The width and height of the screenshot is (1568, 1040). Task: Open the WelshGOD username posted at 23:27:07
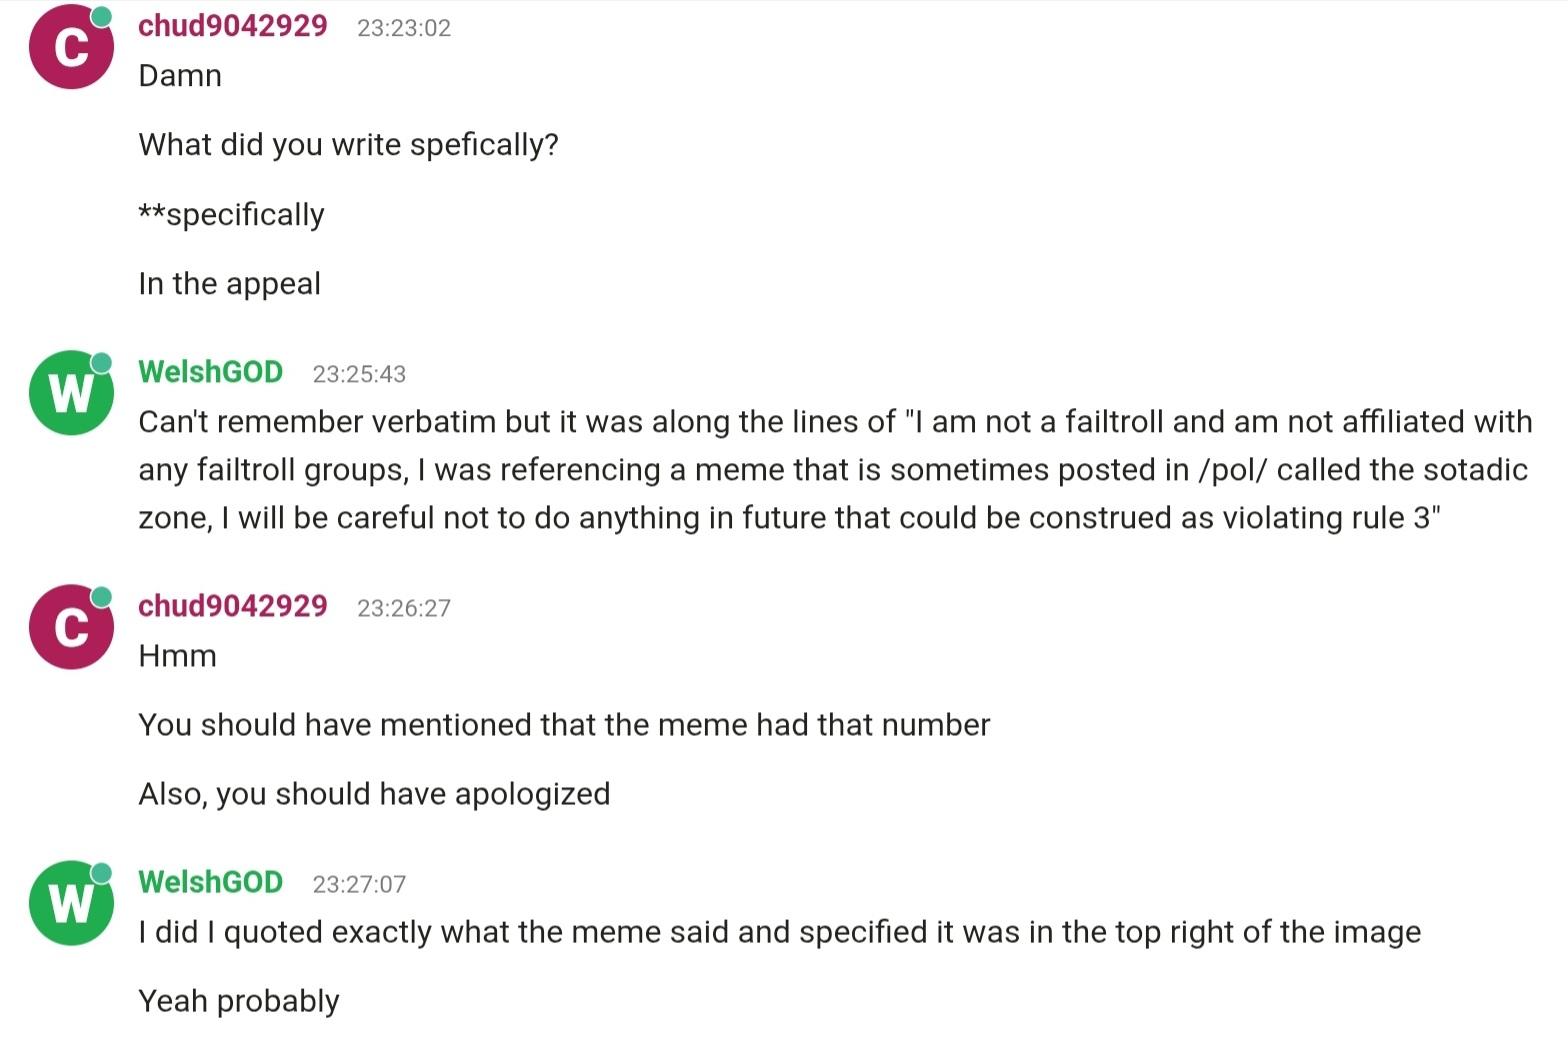[210, 882]
